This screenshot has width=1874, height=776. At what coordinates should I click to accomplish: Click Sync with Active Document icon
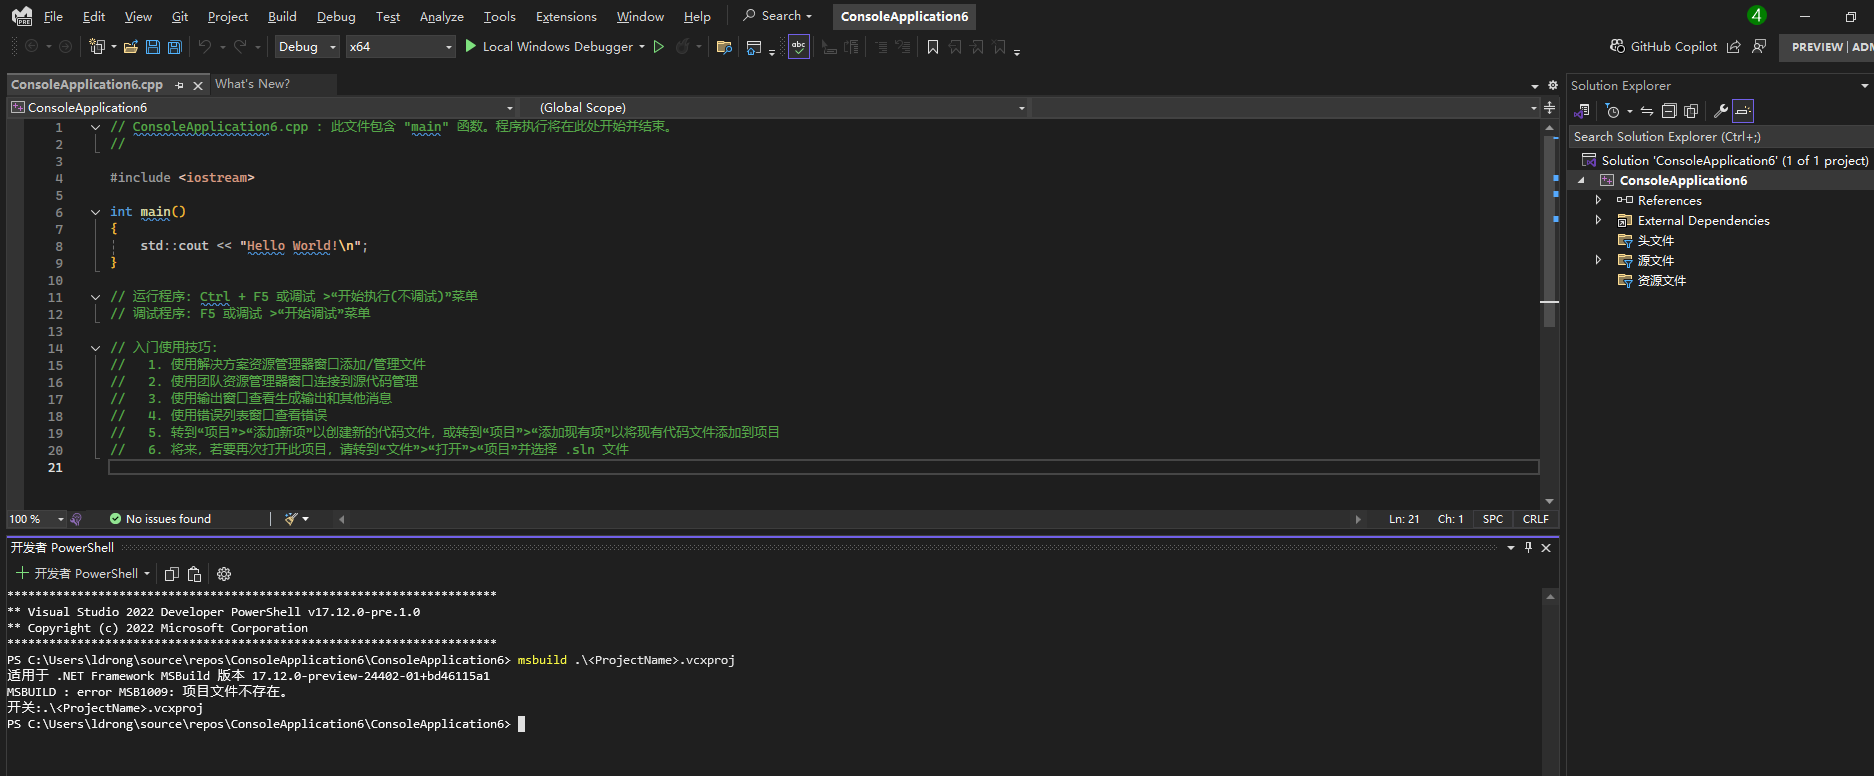(1647, 111)
